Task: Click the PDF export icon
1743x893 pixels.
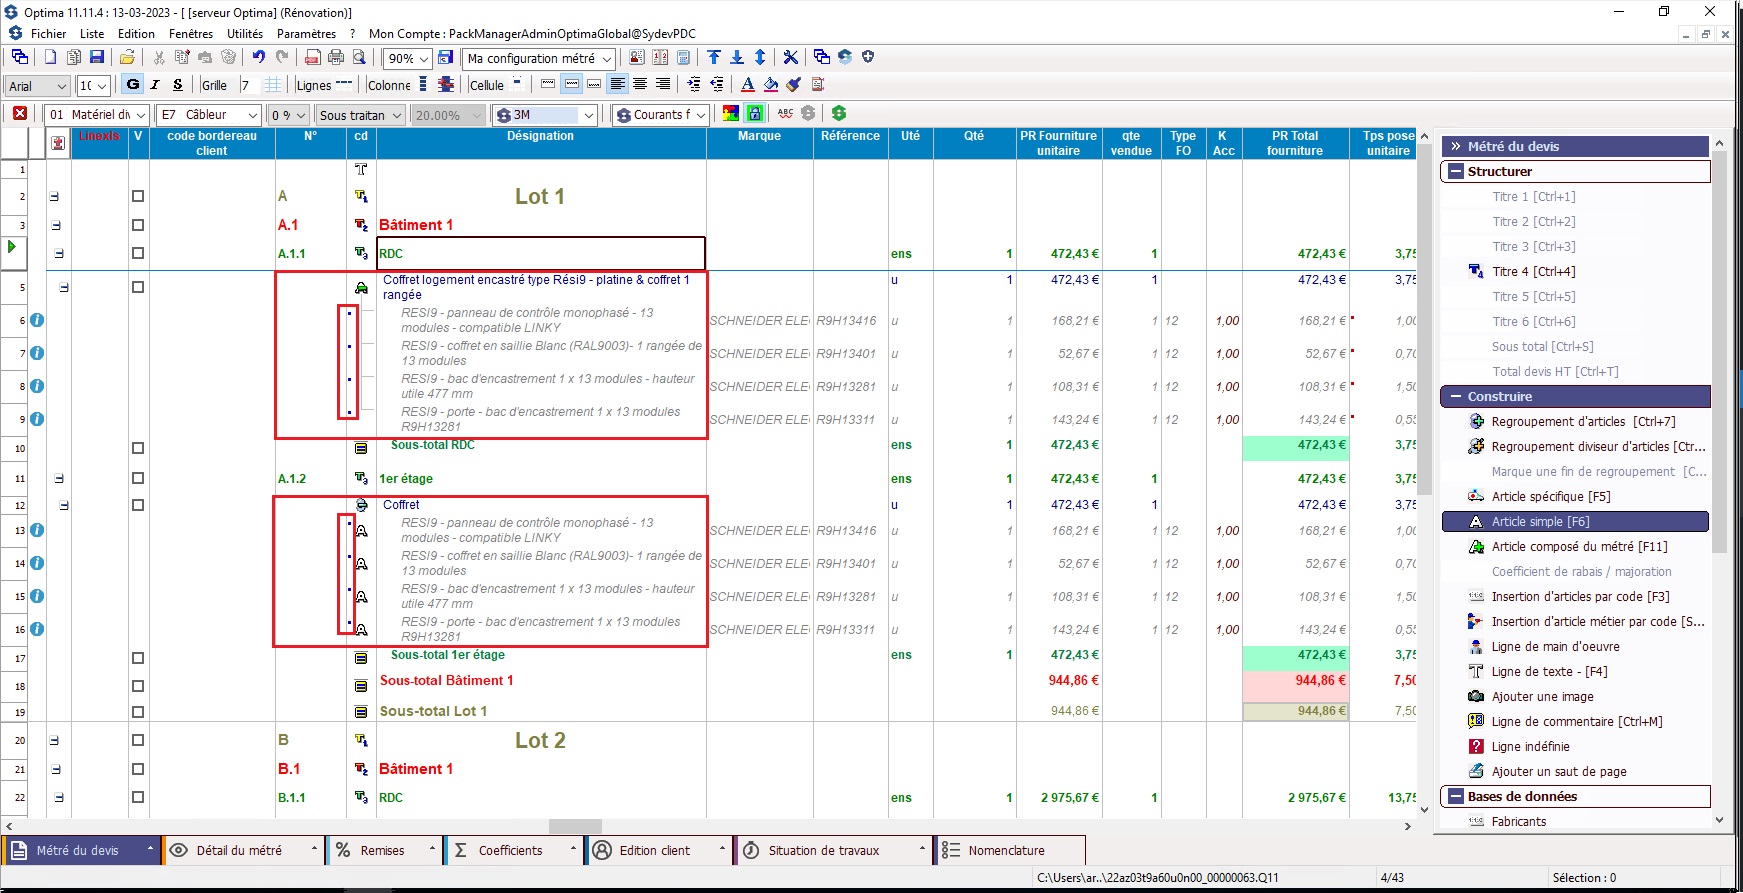Action: point(313,58)
